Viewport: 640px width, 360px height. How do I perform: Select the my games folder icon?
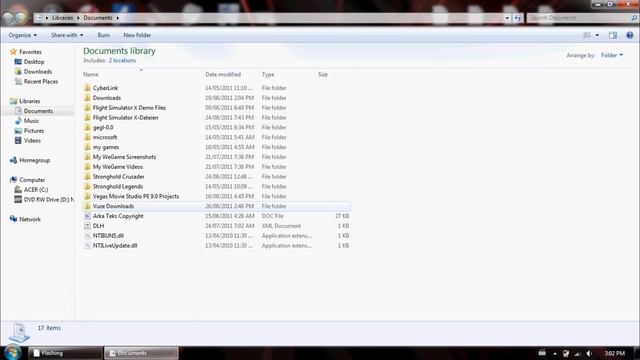pyautogui.click(x=87, y=147)
